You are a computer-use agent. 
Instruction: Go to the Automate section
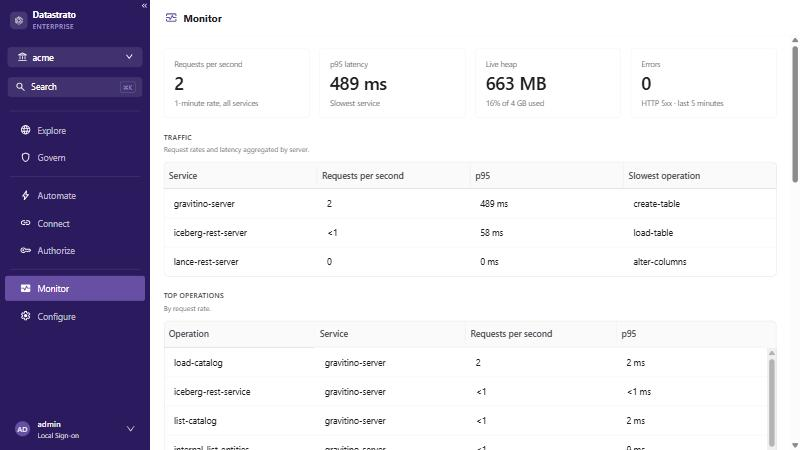pos(75,195)
